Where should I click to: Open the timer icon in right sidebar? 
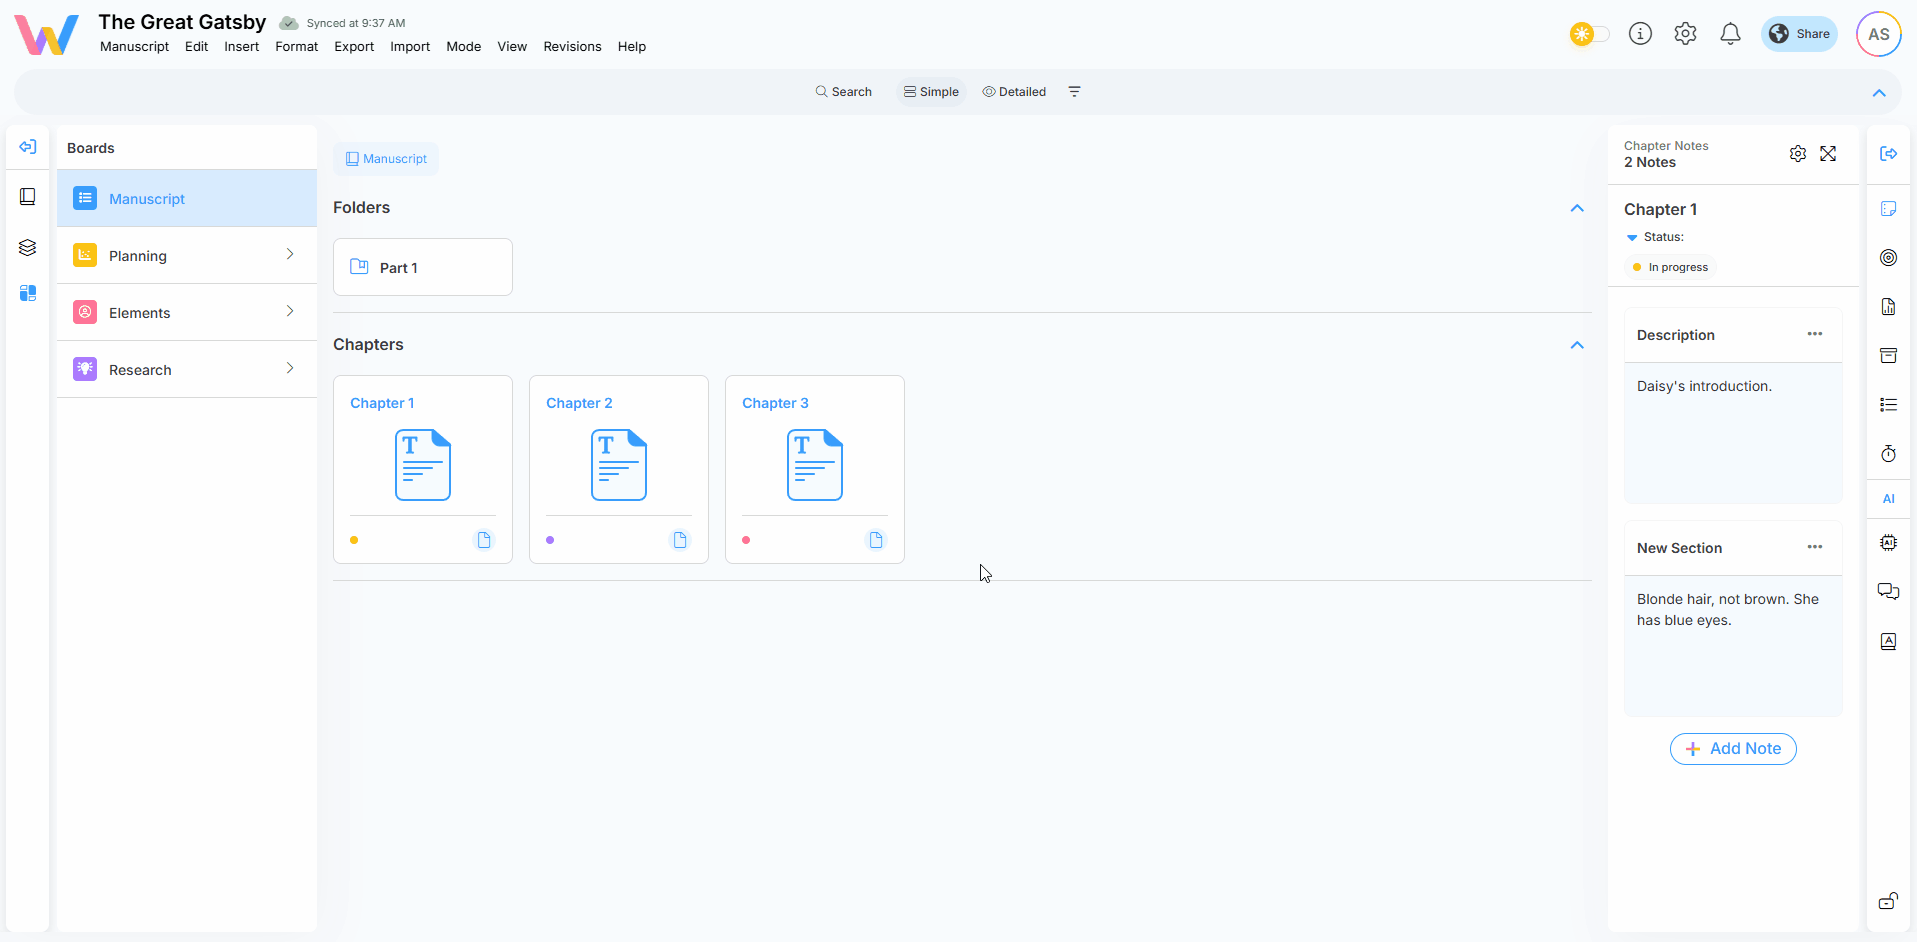pyautogui.click(x=1888, y=454)
